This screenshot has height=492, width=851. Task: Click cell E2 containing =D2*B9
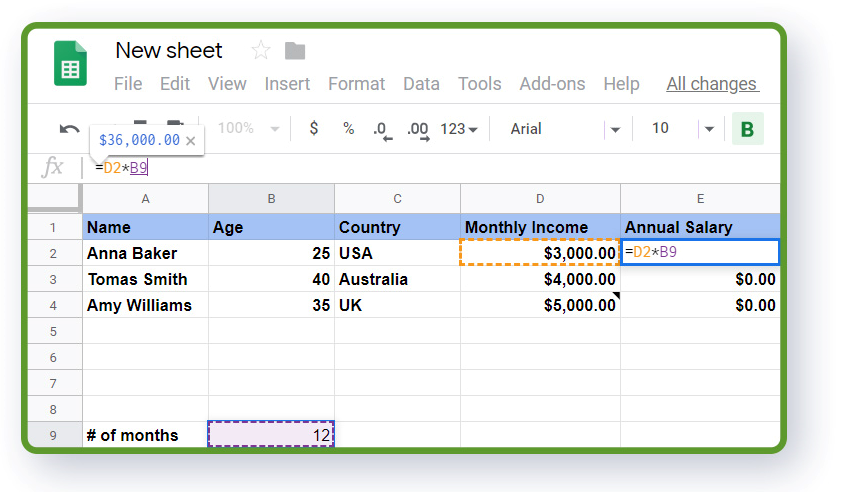700,252
